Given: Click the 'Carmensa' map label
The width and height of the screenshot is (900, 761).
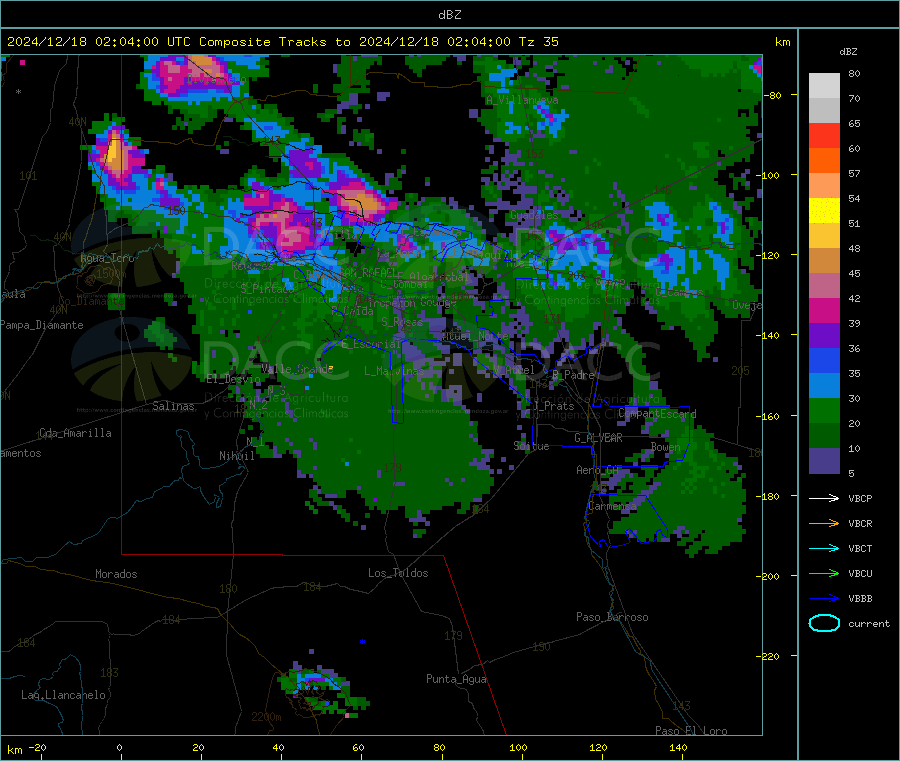Looking at the screenshot, I should tap(612, 506).
